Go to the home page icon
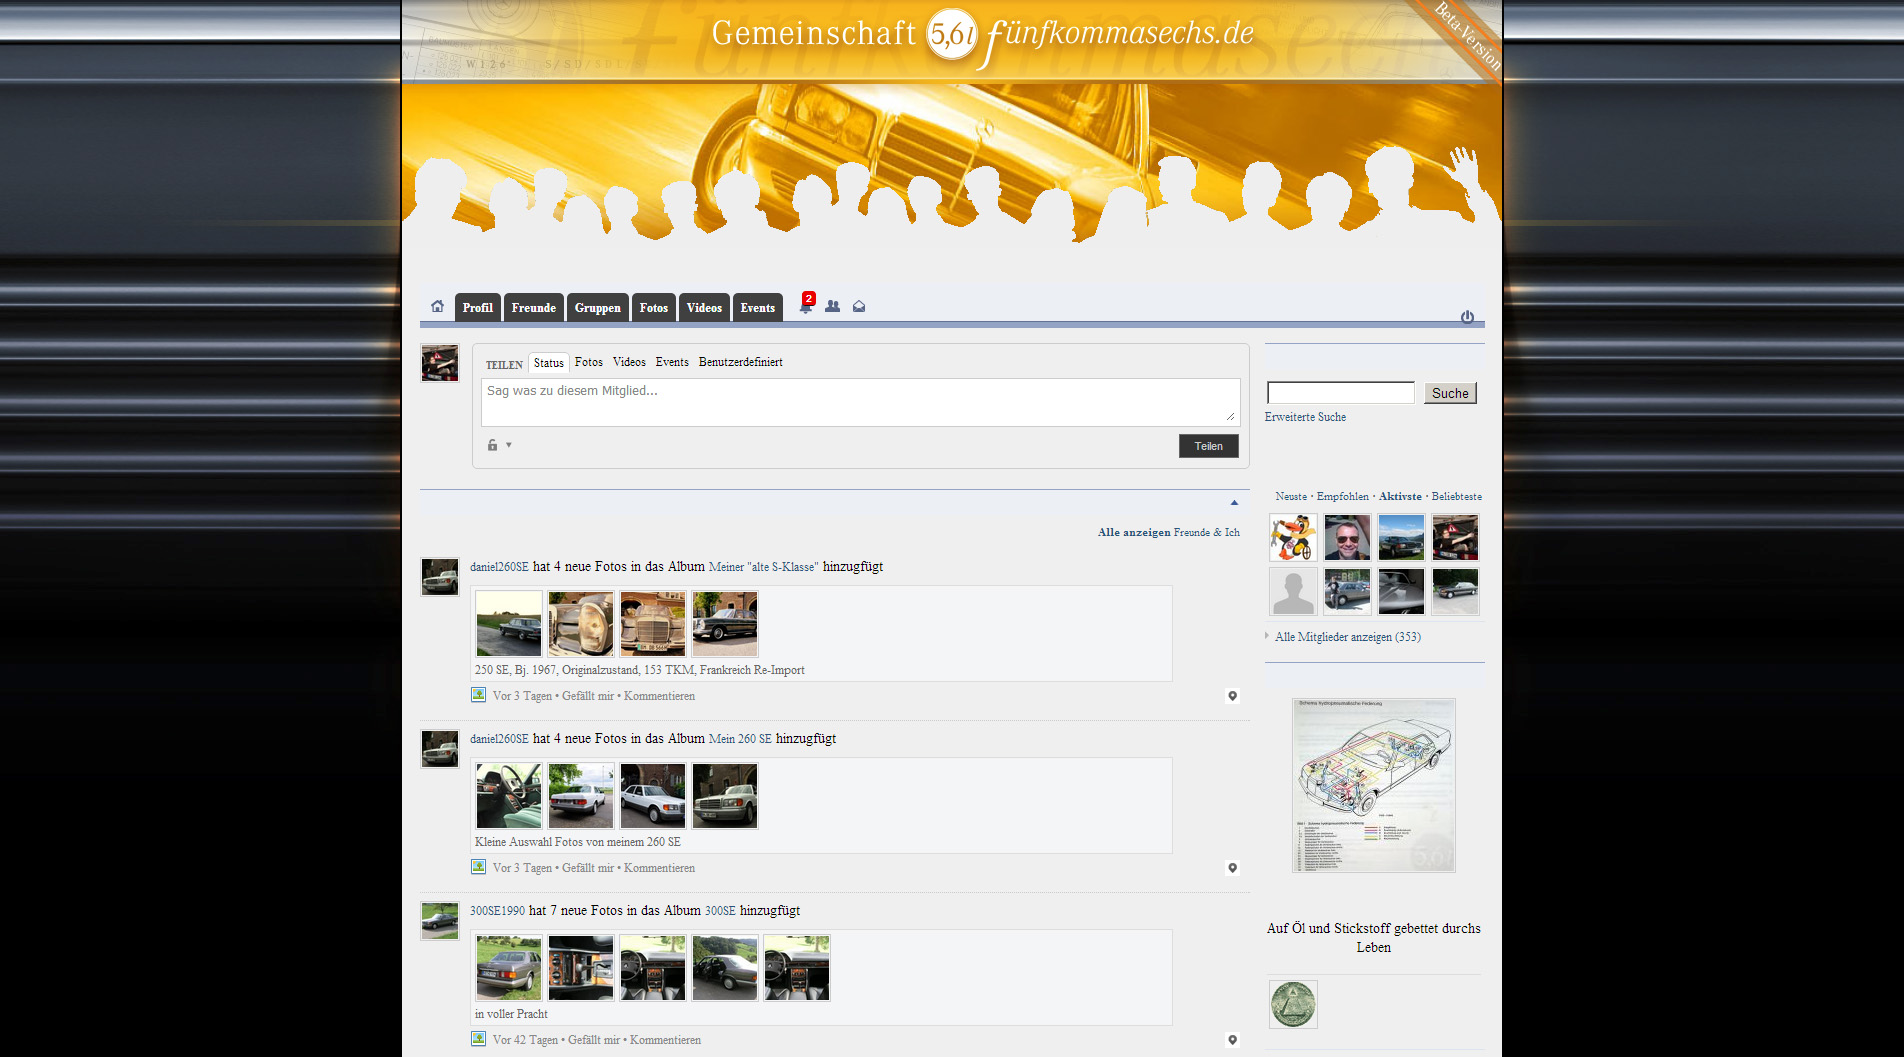This screenshot has width=1904, height=1057. (x=437, y=306)
